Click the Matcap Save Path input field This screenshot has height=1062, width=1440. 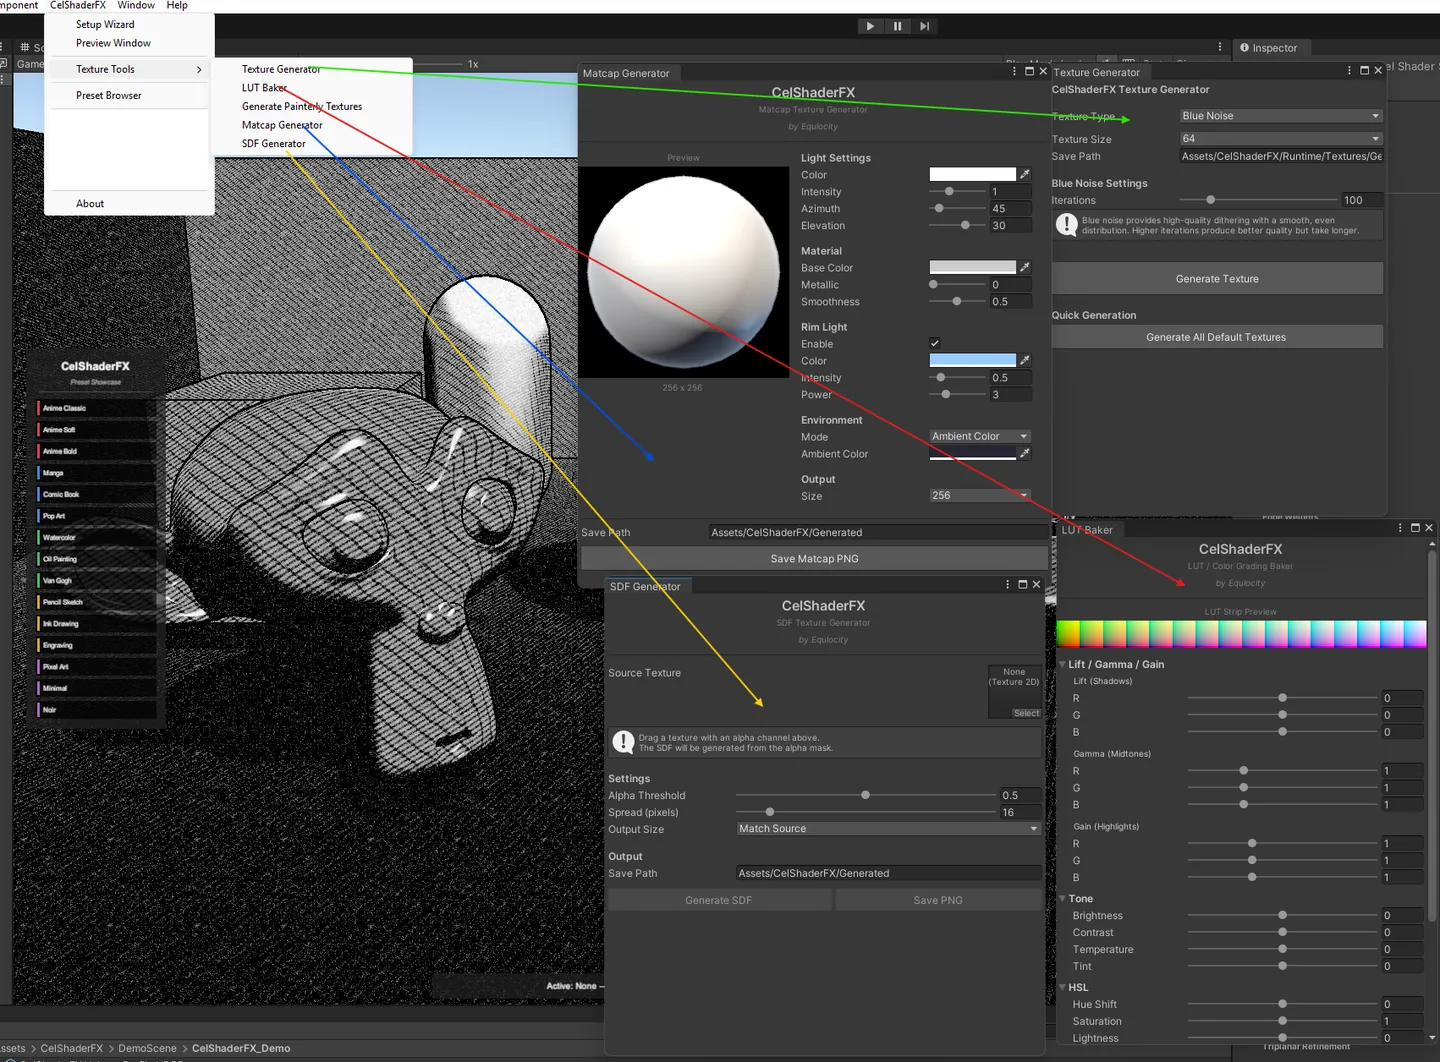(878, 532)
